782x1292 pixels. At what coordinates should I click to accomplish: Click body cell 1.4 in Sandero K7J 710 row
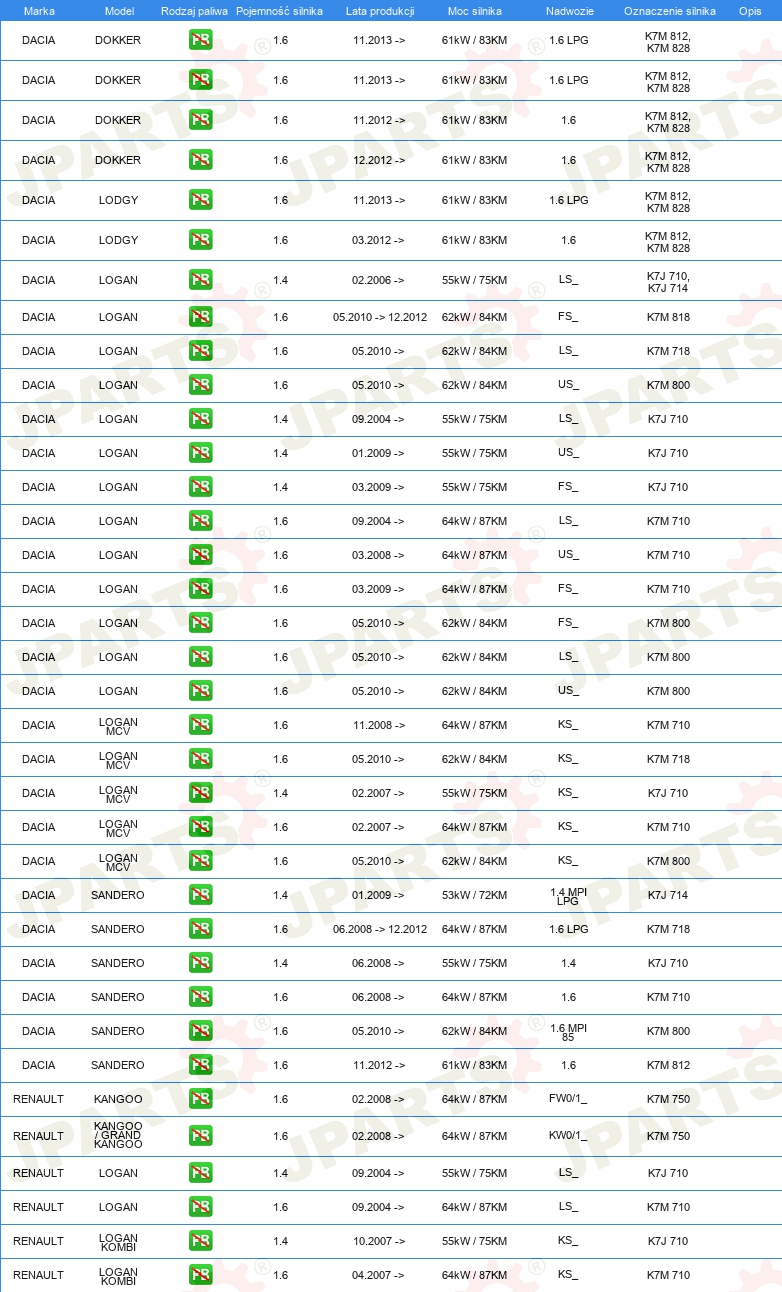568,963
